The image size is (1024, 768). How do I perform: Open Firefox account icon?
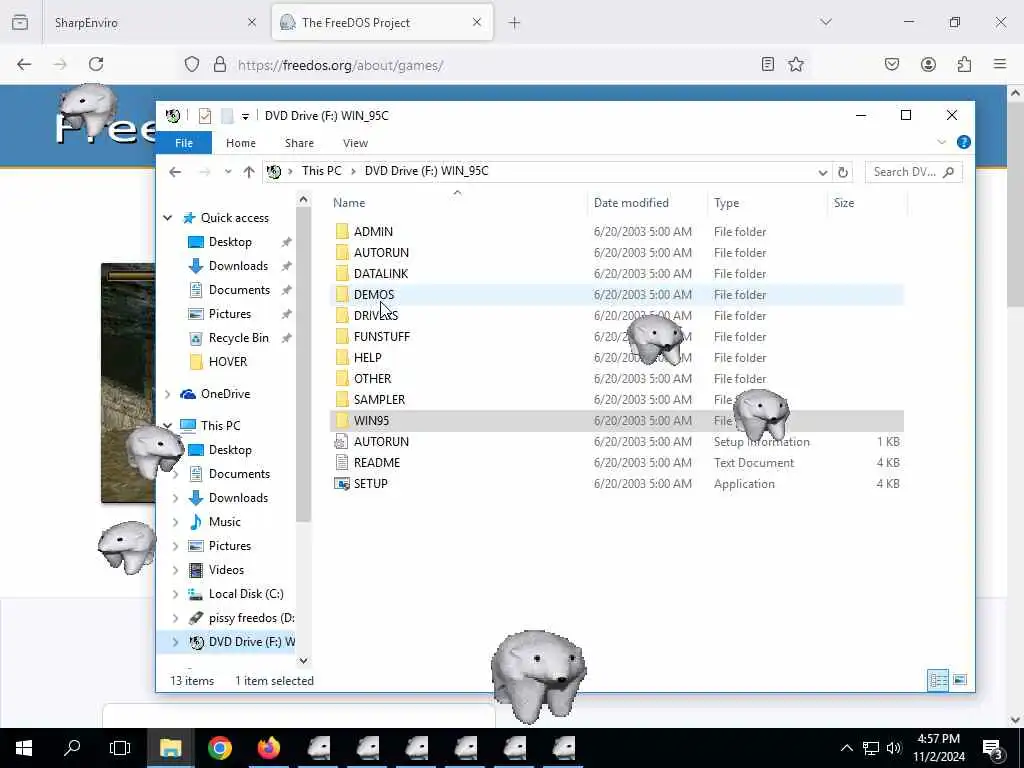coord(928,64)
